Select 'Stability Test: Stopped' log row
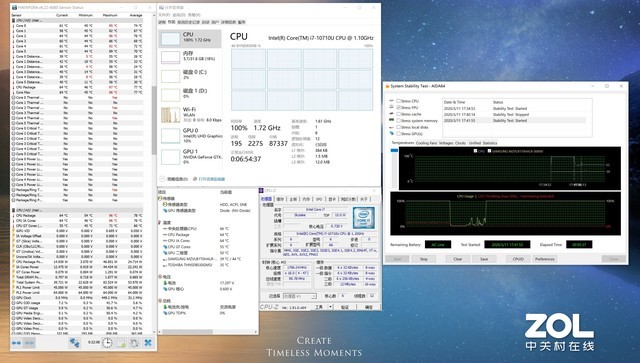The width and height of the screenshot is (640, 363). click(x=514, y=114)
